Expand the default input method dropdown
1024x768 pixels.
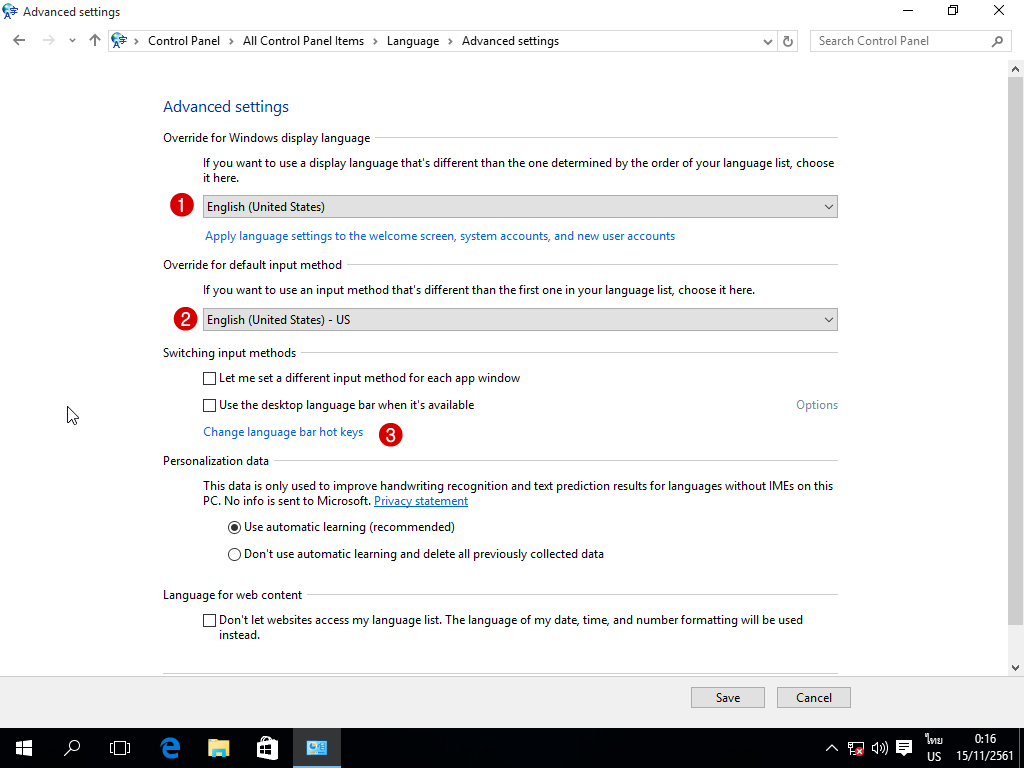(520, 320)
